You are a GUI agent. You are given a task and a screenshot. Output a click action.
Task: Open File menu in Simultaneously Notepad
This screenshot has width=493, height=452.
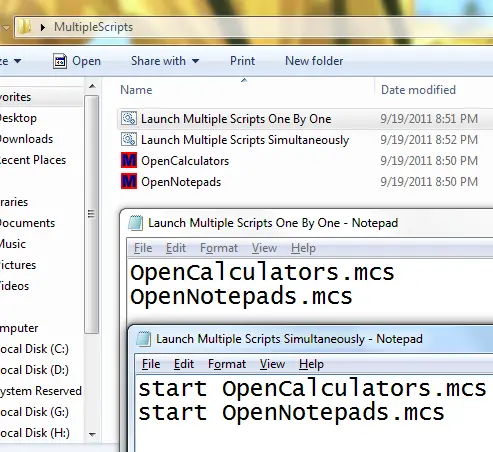pos(151,364)
